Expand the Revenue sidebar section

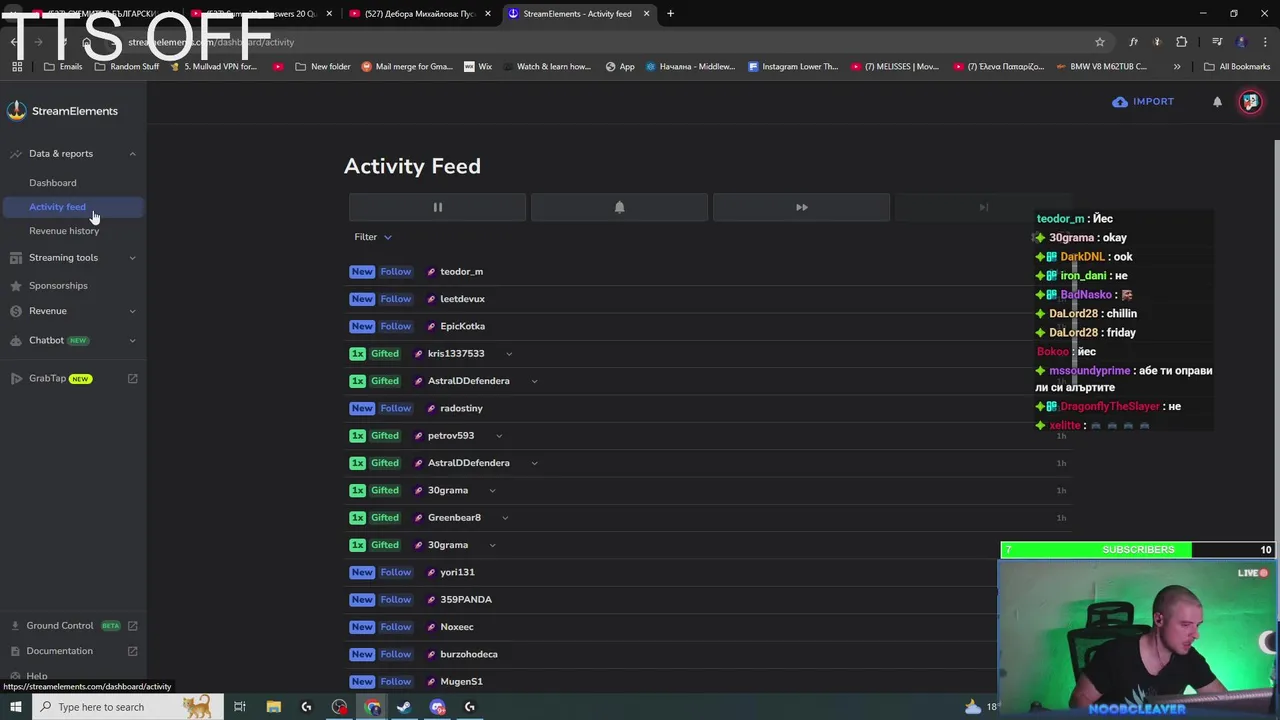tap(132, 311)
